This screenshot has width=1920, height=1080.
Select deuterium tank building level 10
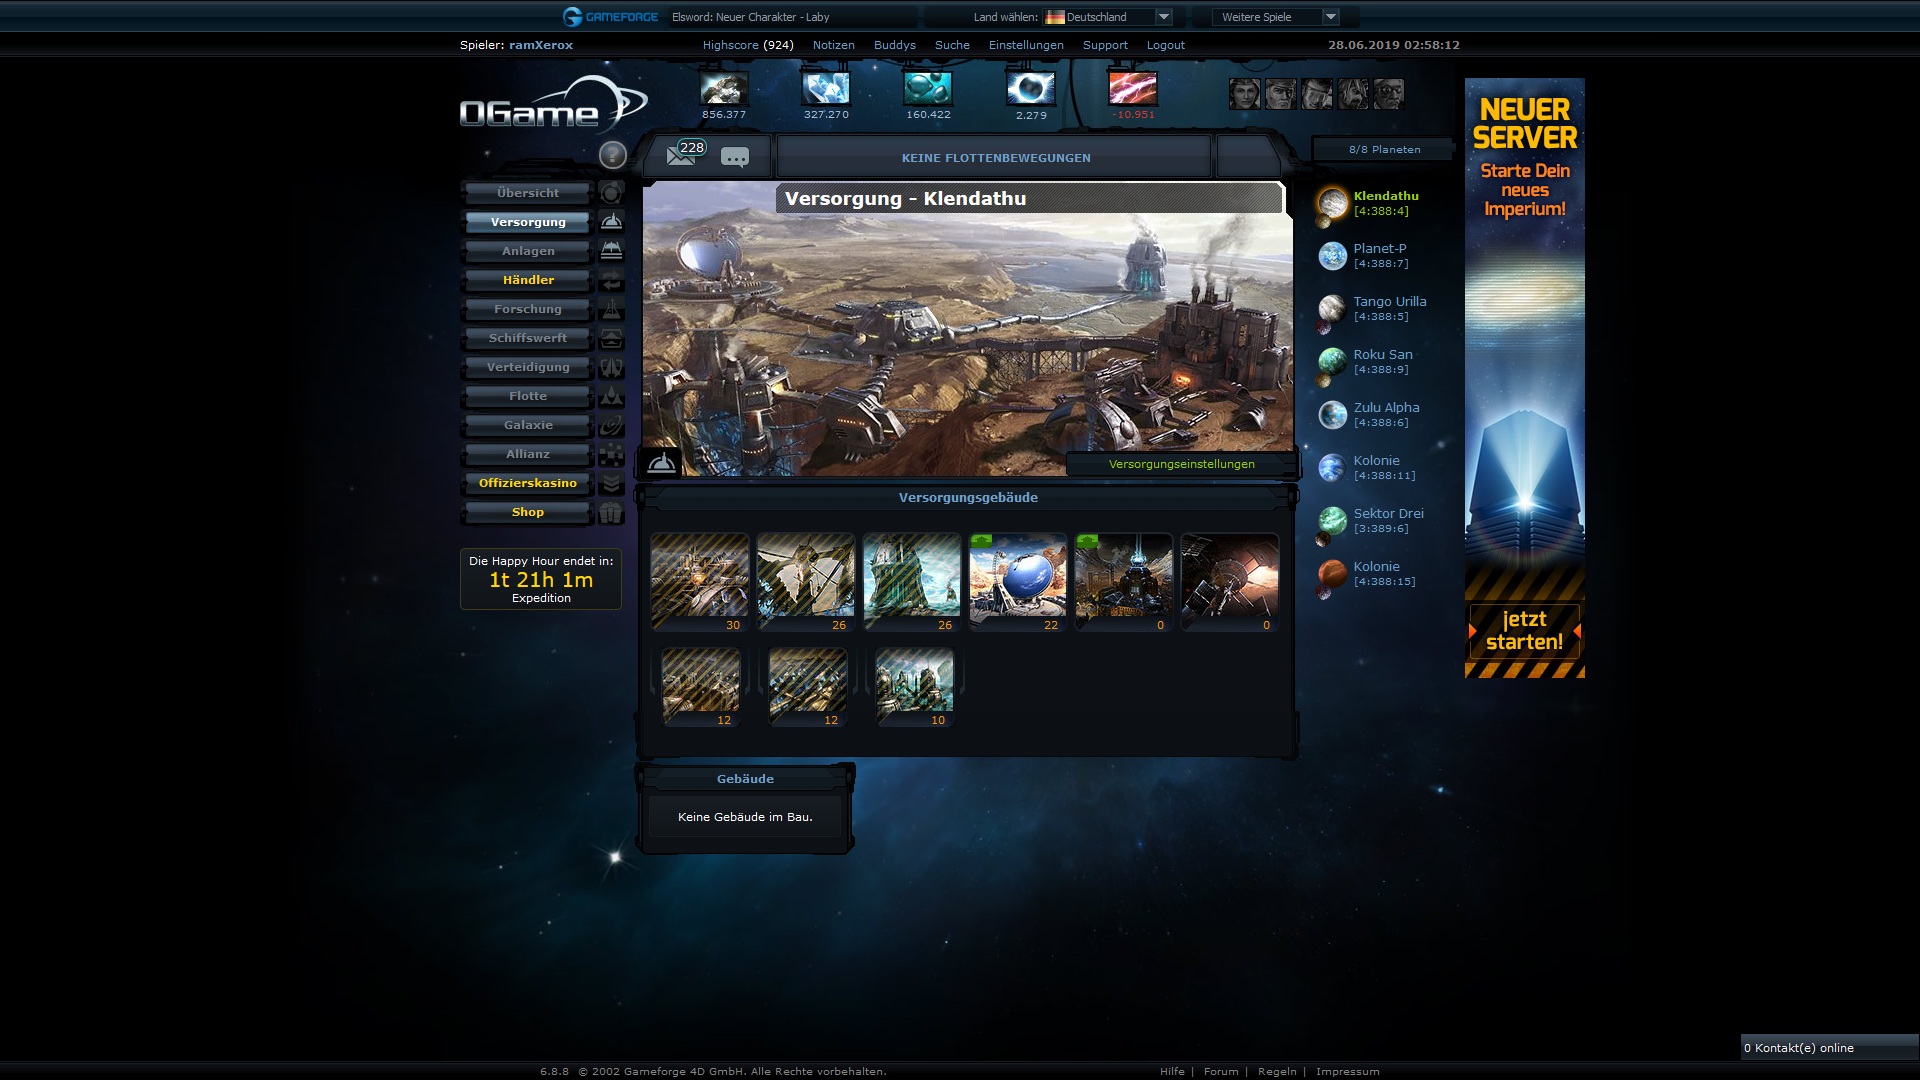(915, 686)
